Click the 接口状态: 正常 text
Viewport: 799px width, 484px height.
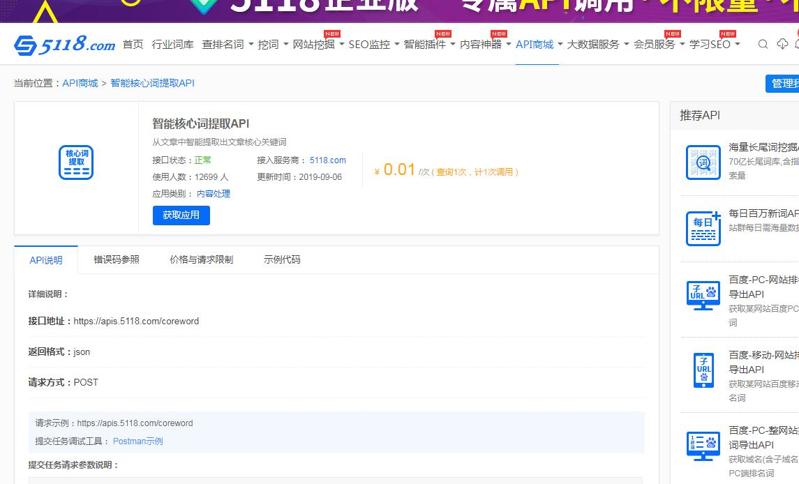coord(181,160)
